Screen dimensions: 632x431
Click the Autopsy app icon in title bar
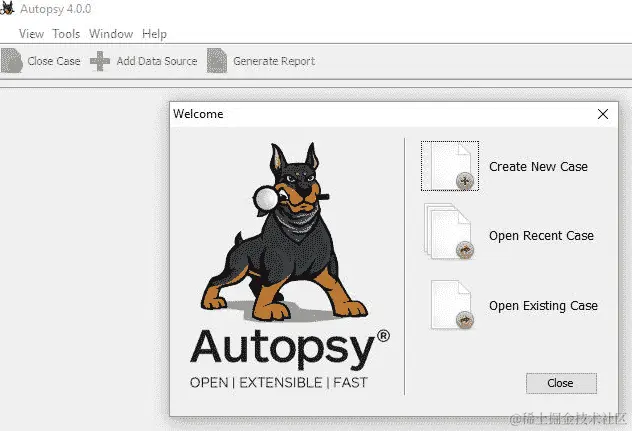7,8
